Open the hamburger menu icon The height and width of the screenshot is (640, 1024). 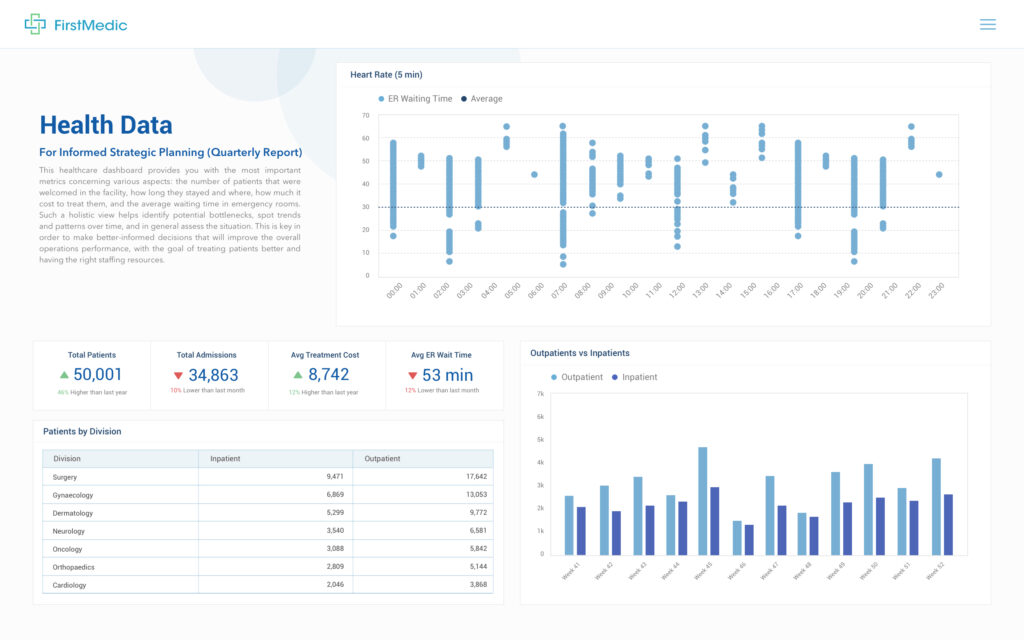click(x=987, y=24)
